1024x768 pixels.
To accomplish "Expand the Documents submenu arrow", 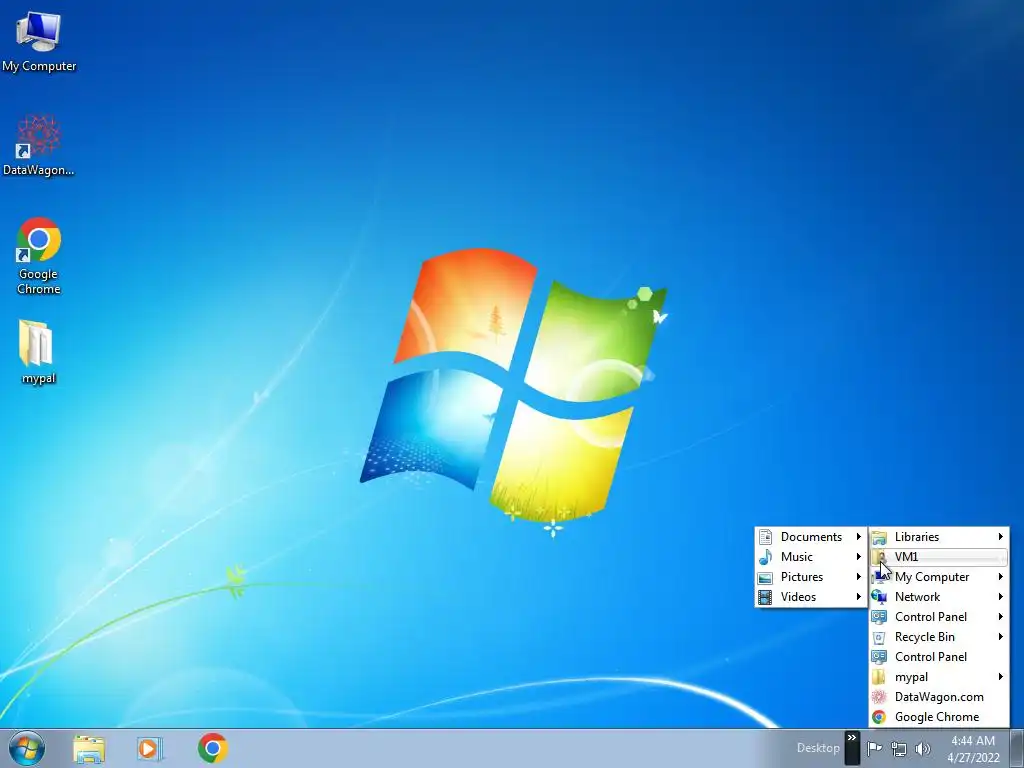I will (859, 537).
